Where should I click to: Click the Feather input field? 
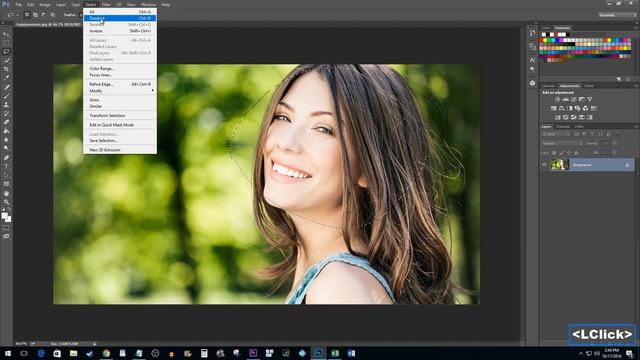coord(81,15)
